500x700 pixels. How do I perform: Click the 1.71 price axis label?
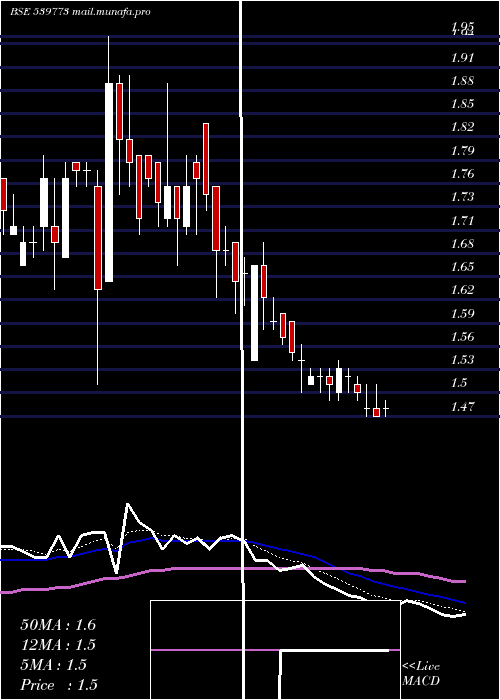[x=461, y=221]
